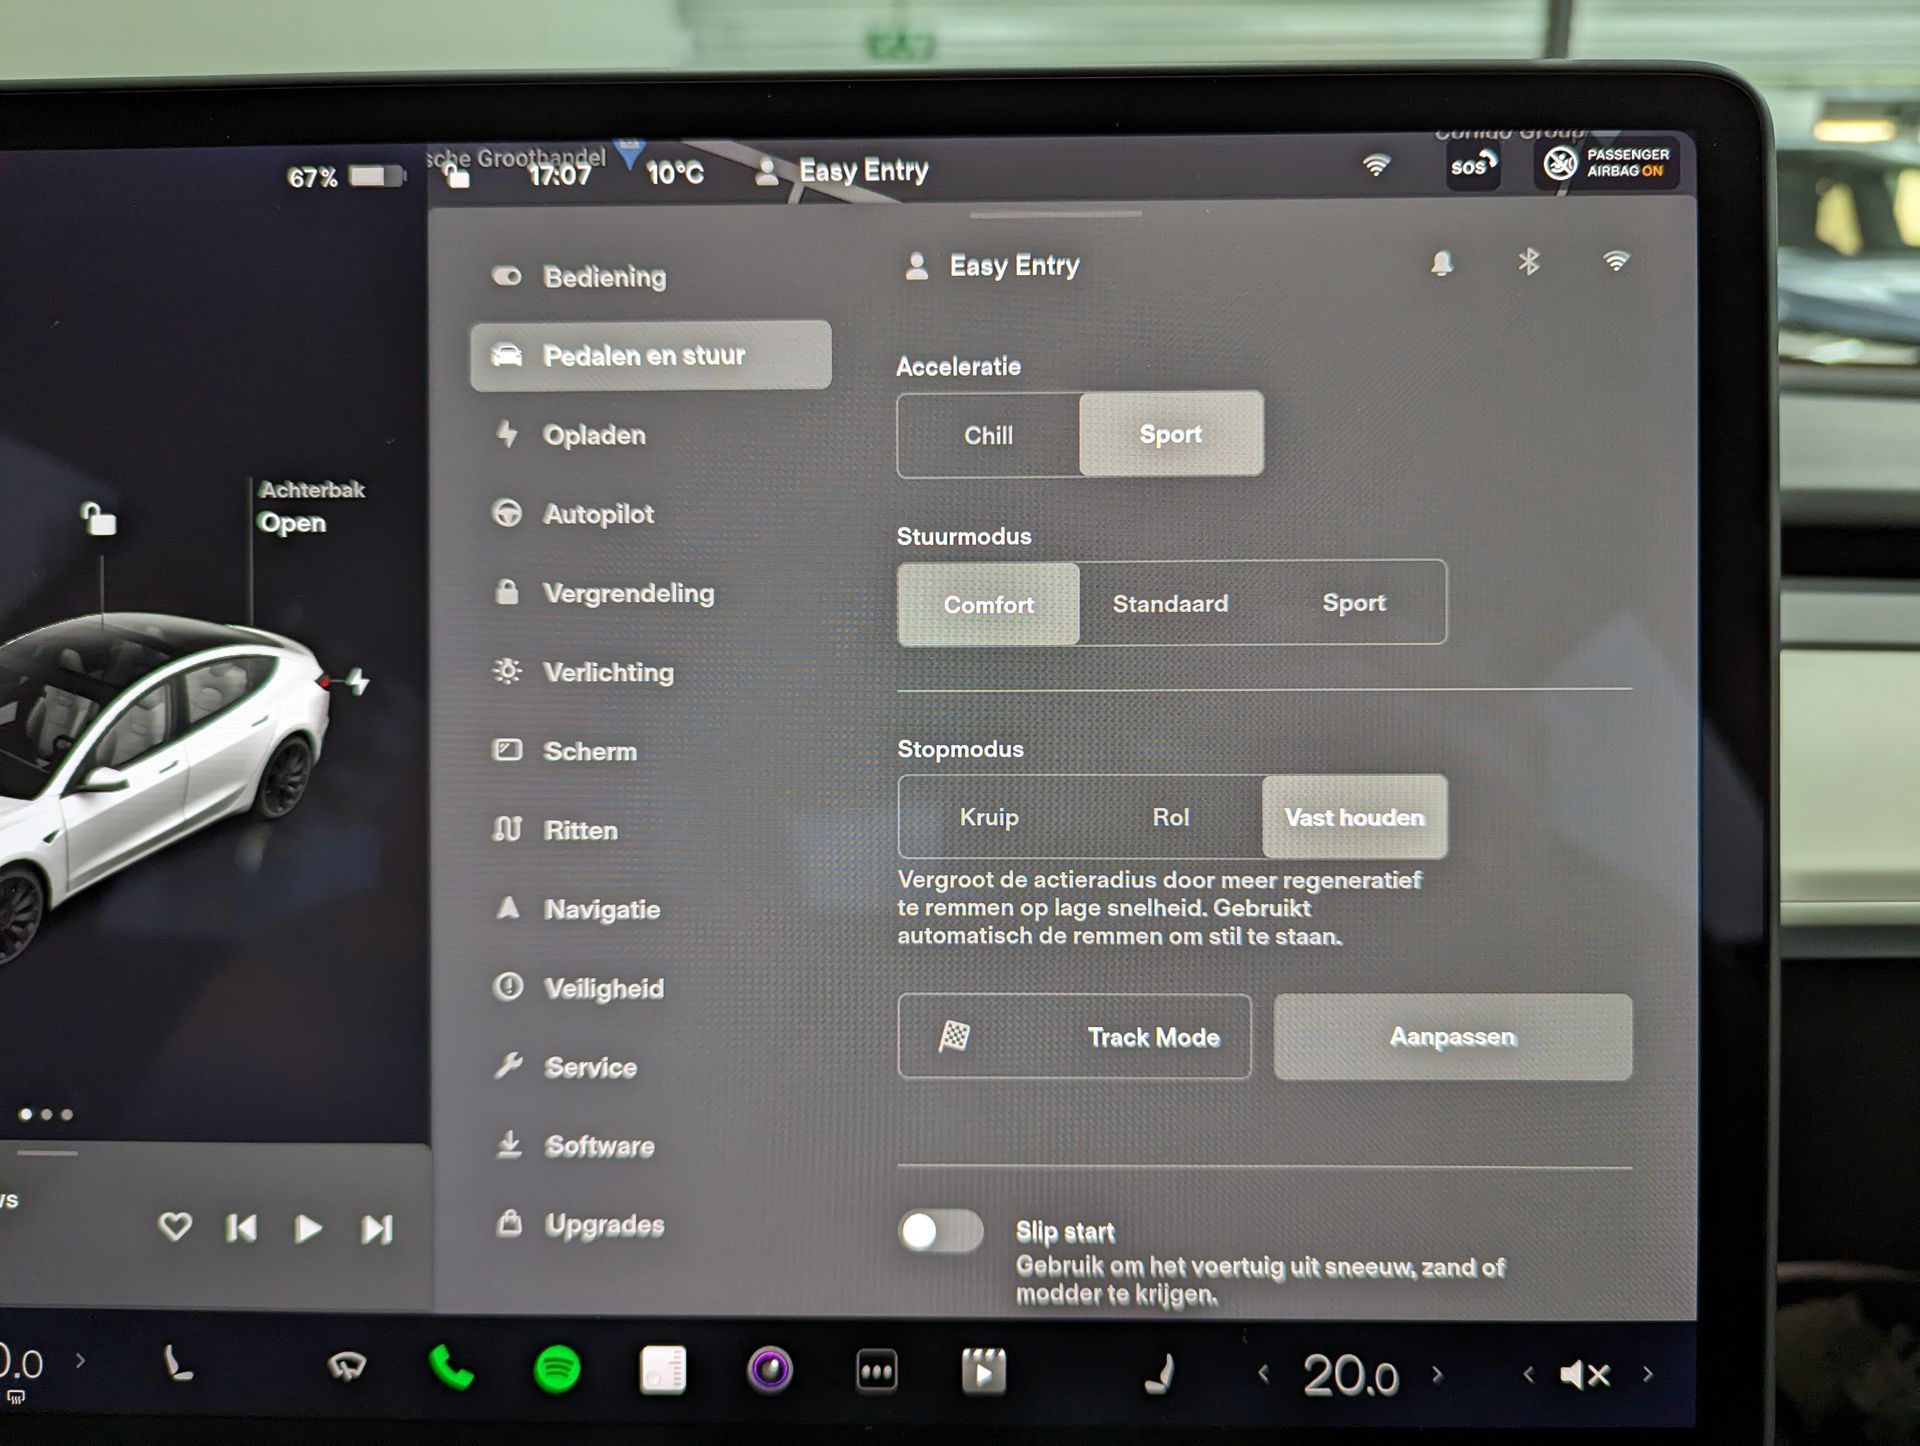Tap the SOS icon in status bar

point(1472,165)
